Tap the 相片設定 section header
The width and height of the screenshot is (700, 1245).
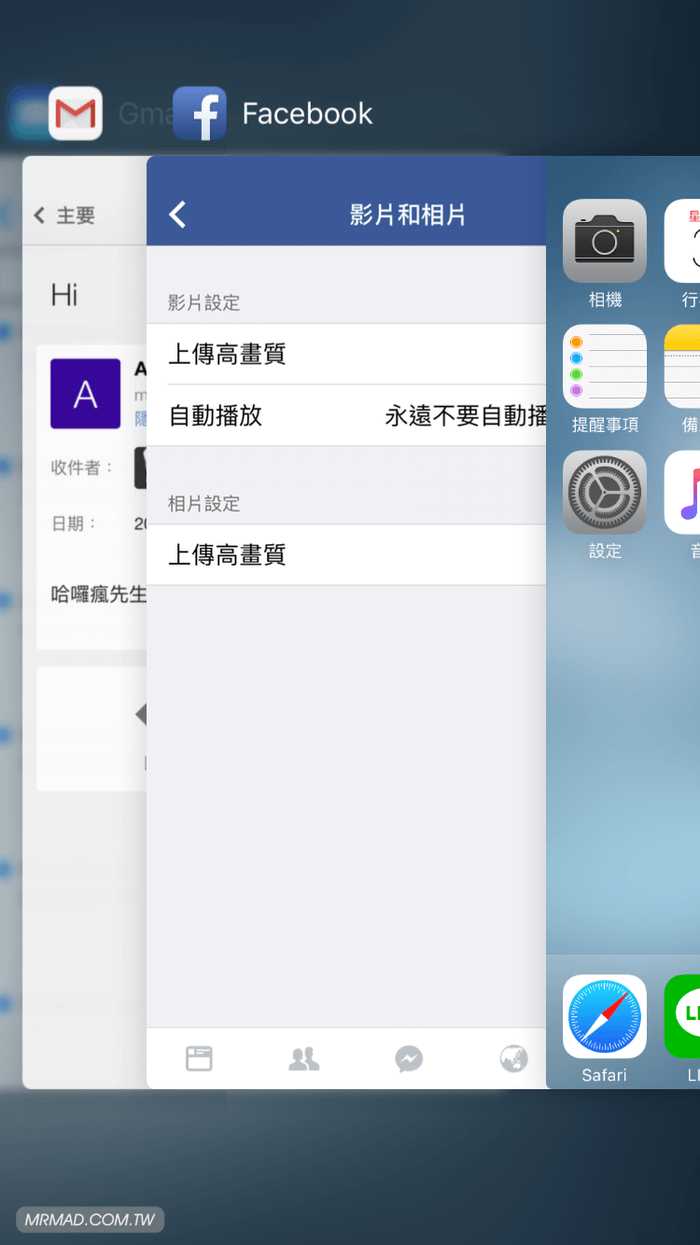[204, 503]
